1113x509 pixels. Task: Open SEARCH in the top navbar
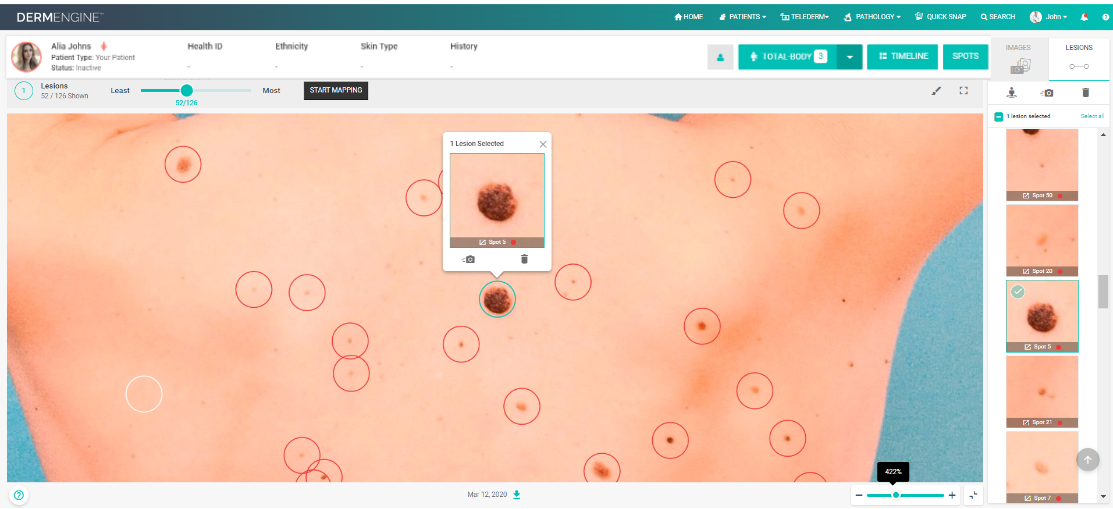pyautogui.click(x=997, y=16)
